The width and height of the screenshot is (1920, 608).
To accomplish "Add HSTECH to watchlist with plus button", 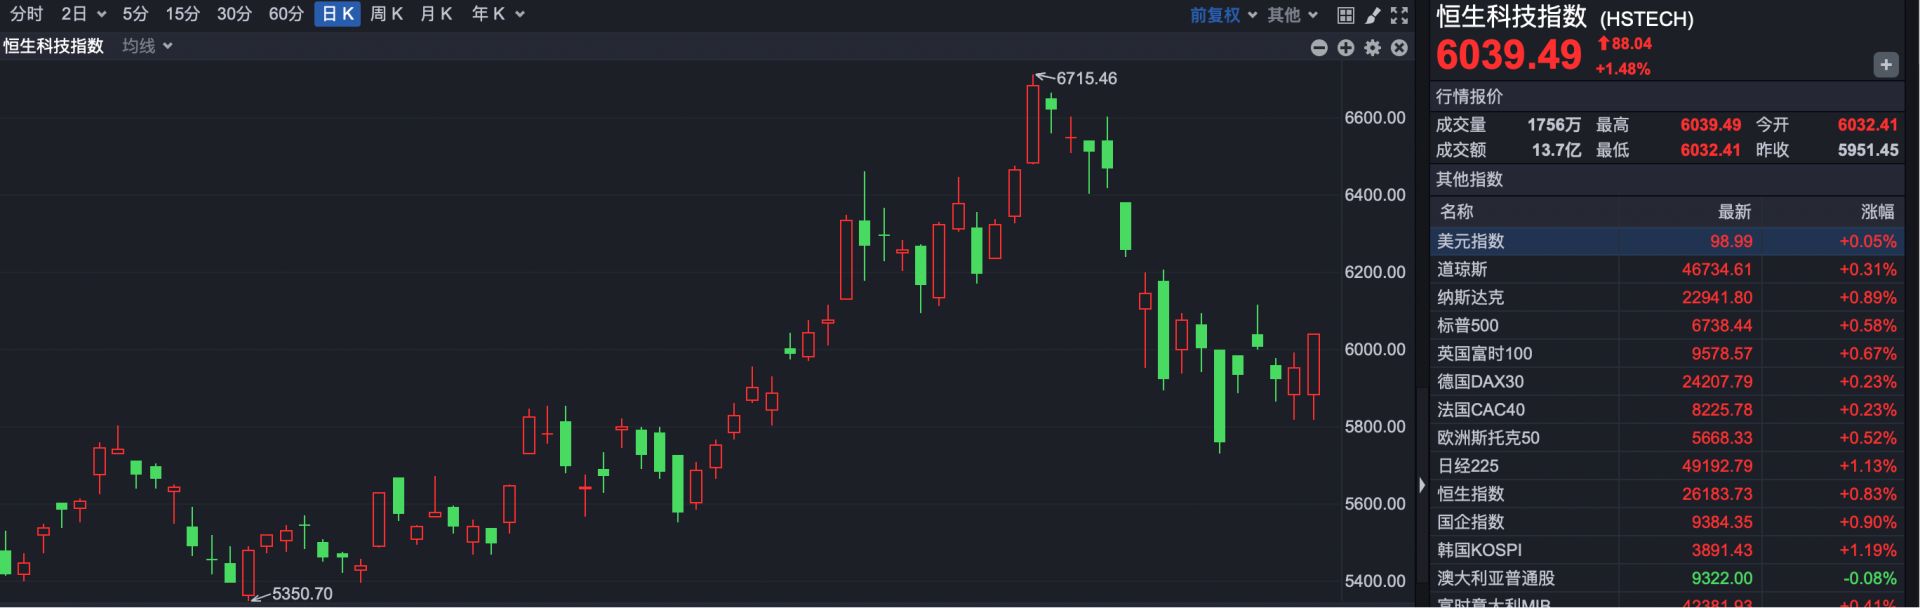I will pos(1885,65).
